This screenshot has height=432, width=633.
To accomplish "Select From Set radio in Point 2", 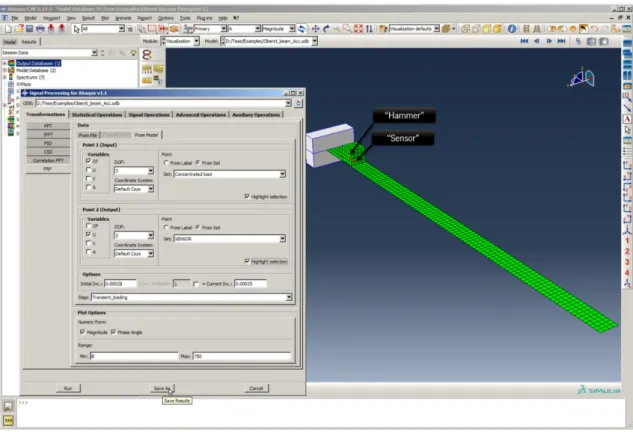I will 197,227.
